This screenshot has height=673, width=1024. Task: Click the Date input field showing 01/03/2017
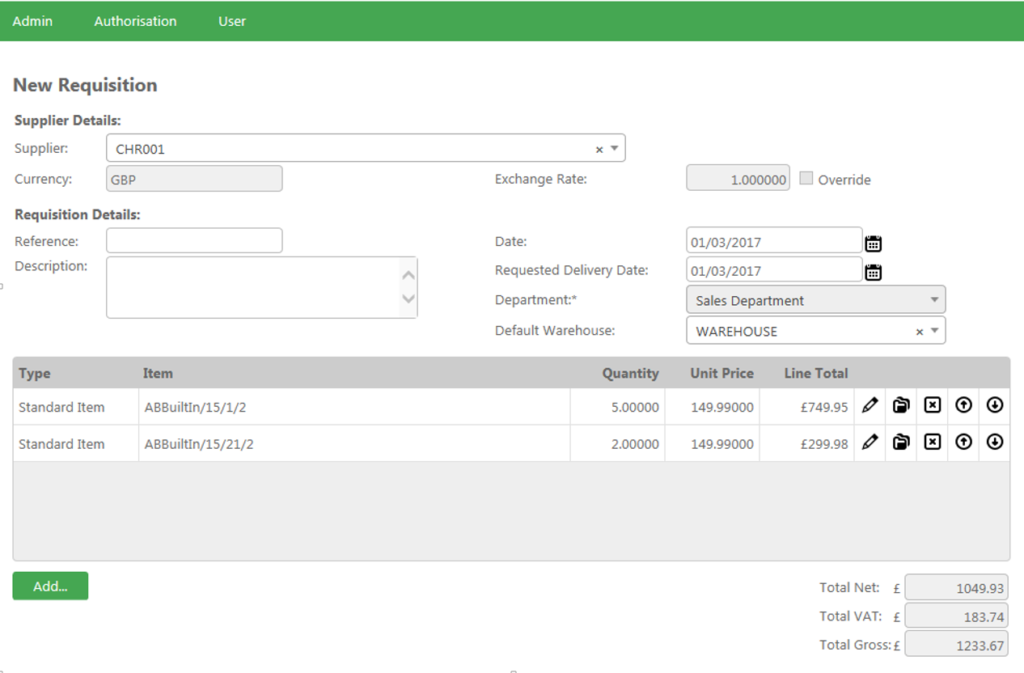(x=774, y=241)
